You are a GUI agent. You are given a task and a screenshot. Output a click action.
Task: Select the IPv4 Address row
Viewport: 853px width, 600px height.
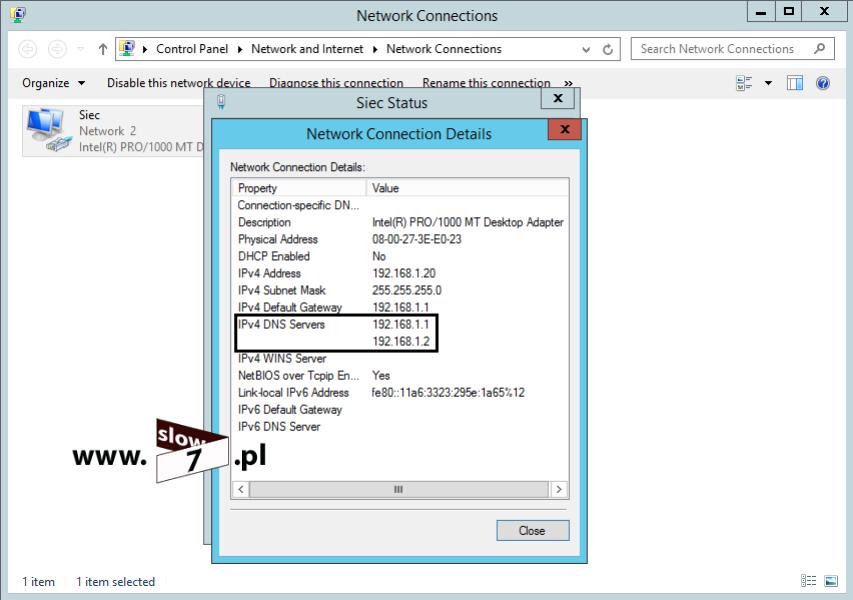coord(400,273)
